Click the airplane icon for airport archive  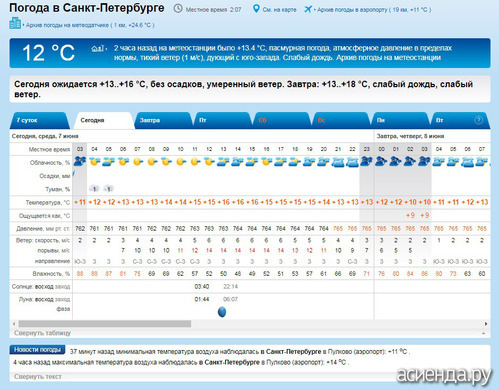[x=308, y=9]
